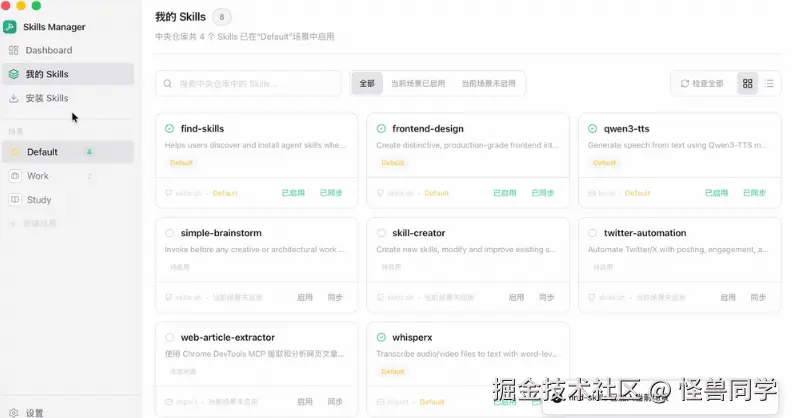Click the twitter-automation source icon
The image size is (792, 418).
pos(592,297)
